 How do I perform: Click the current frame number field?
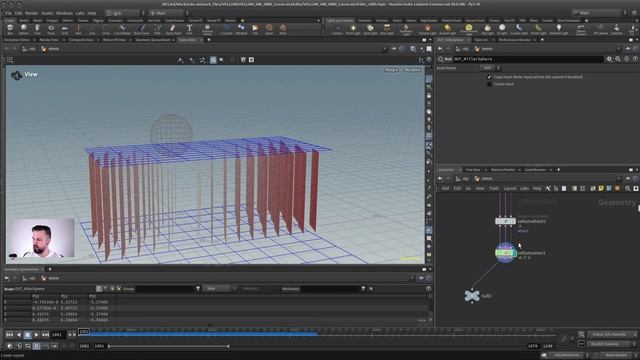coord(57,335)
